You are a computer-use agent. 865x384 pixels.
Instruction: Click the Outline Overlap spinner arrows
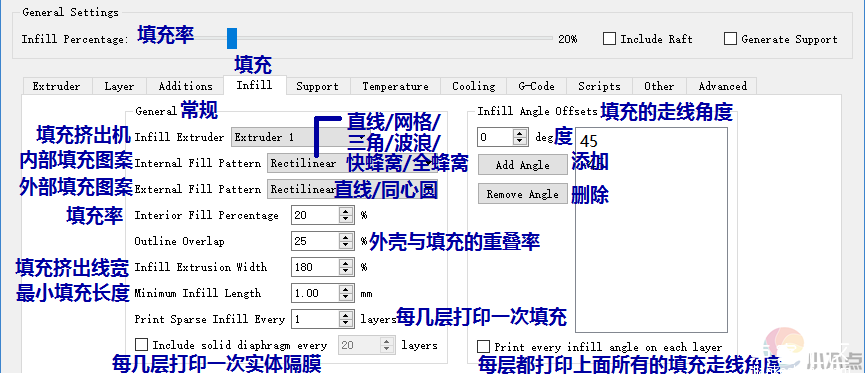point(345,241)
